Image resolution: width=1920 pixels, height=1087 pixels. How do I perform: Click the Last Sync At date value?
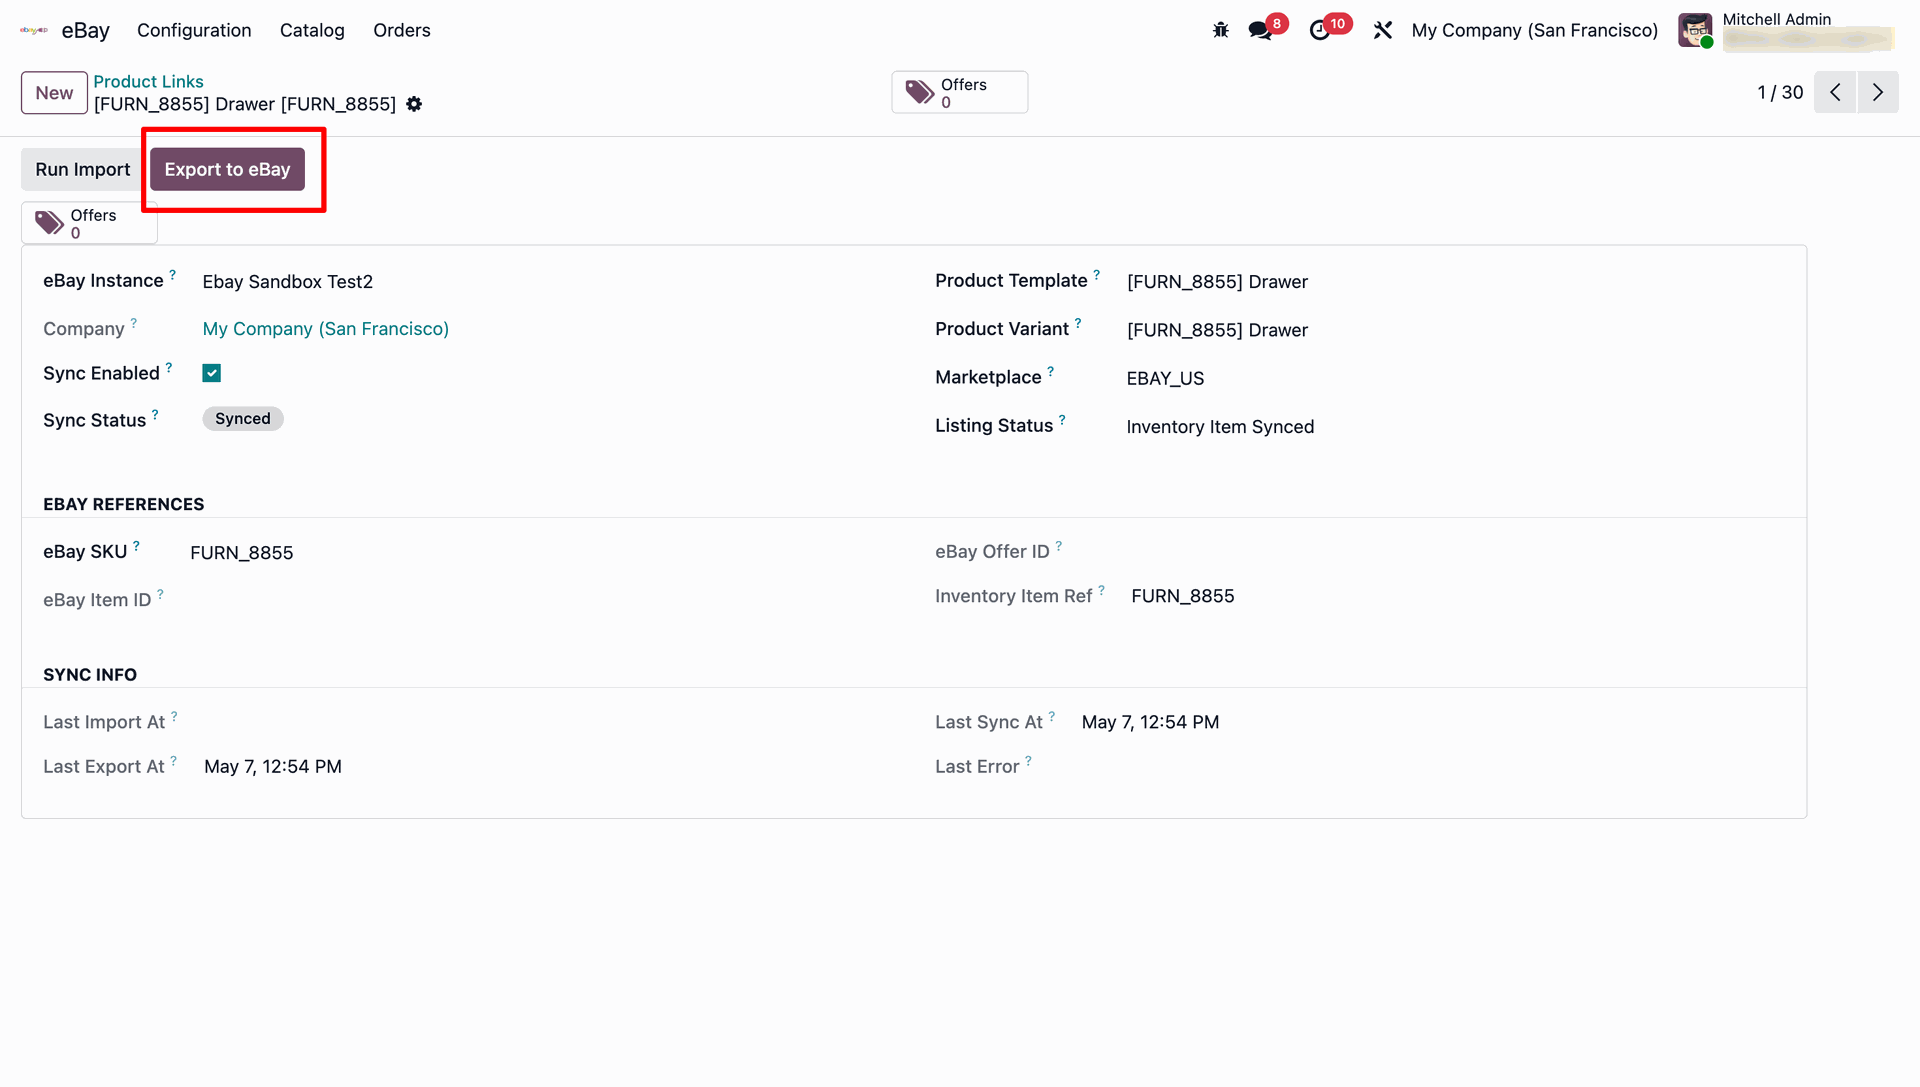pyautogui.click(x=1150, y=722)
